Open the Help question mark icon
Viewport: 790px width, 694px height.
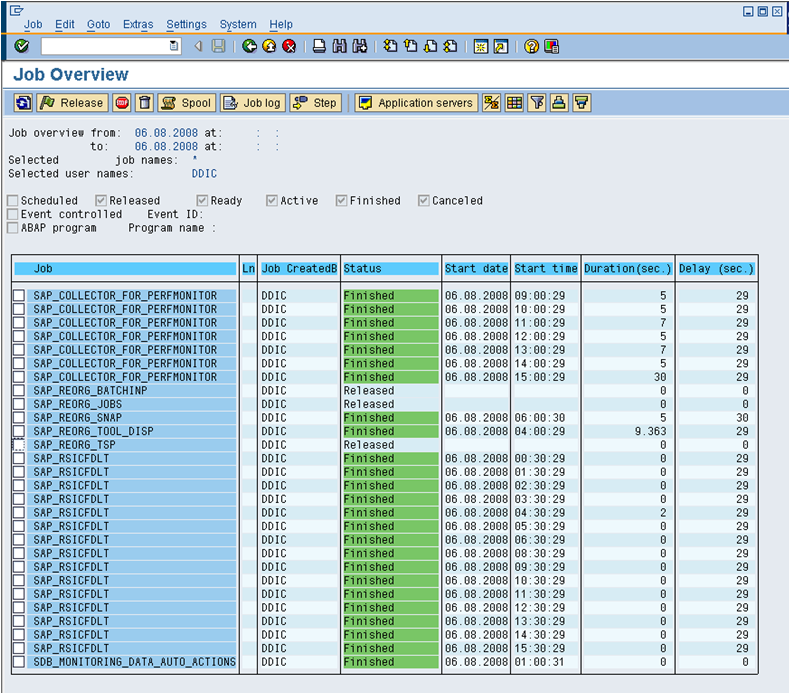pyautogui.click(x=531, y=46)
